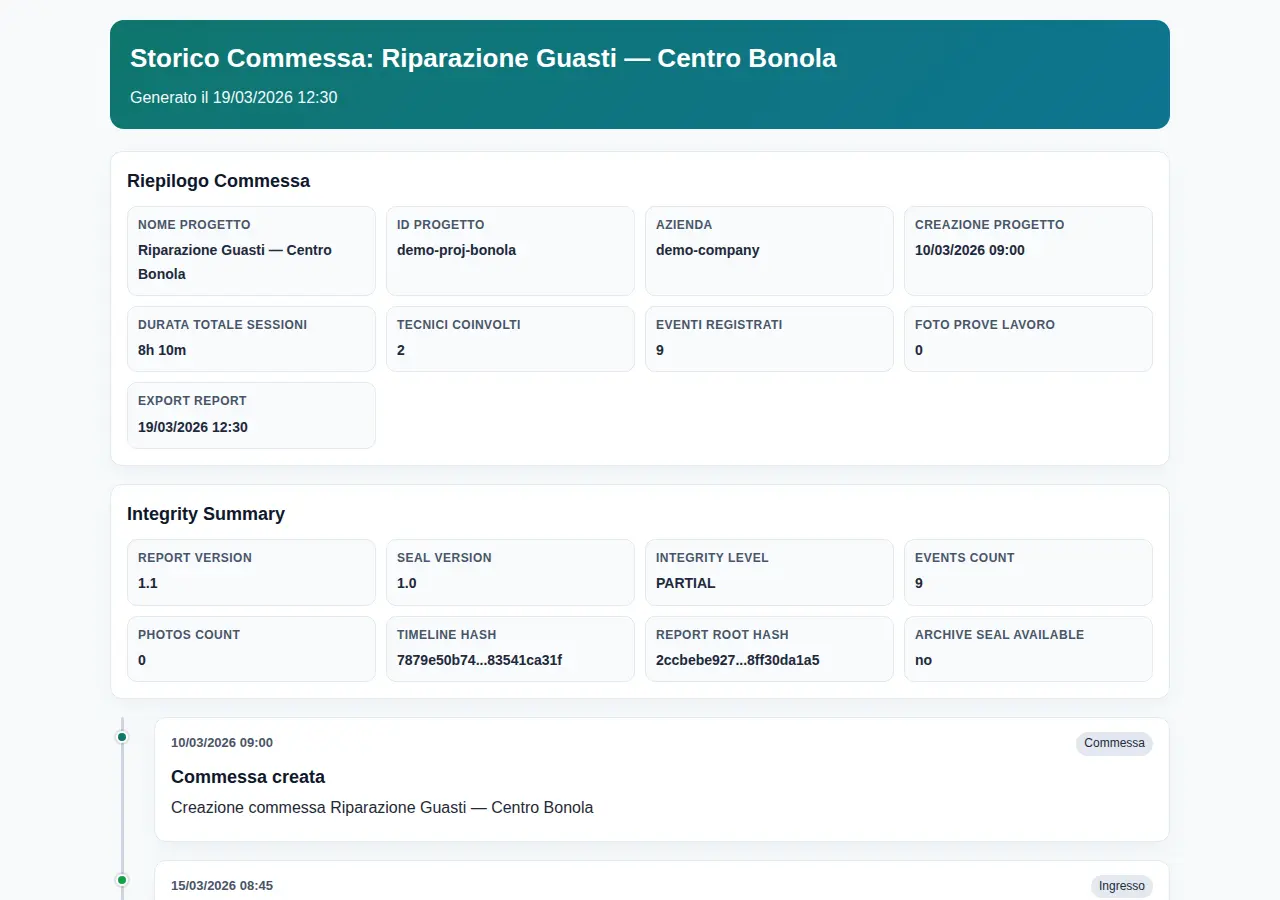The width and height of the screenshot is (1280, 900).
Task: Click the Export Report date card
Action: 251,415
